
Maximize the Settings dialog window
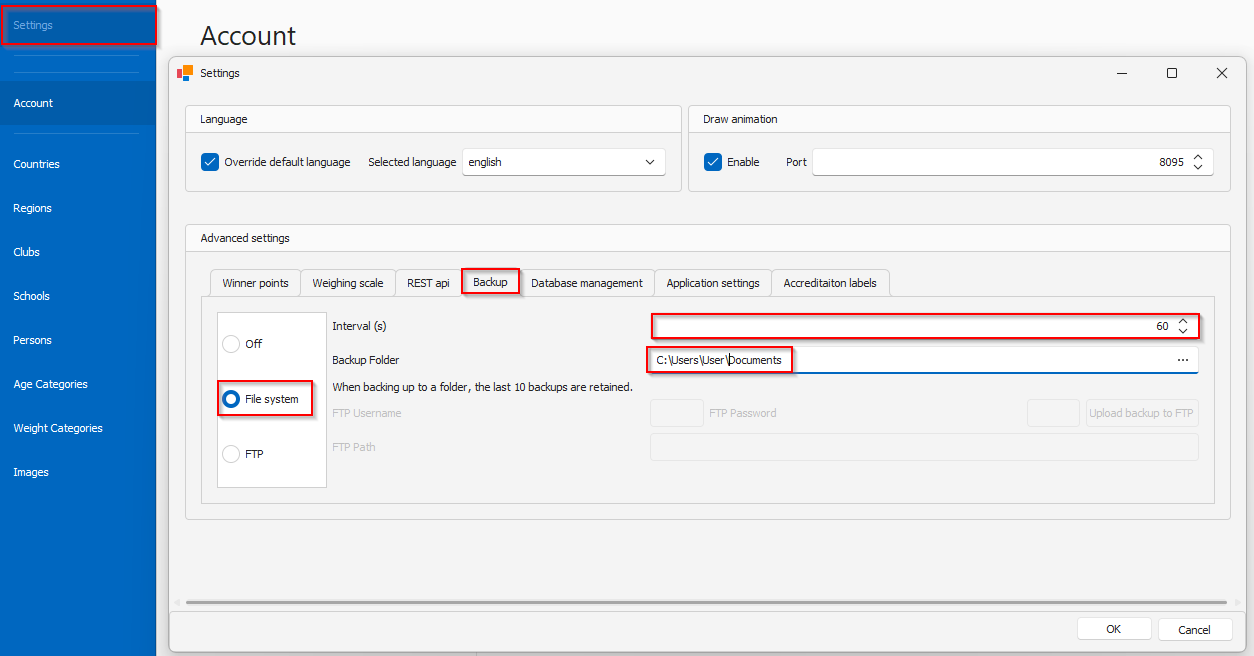tap(1172, 73)
